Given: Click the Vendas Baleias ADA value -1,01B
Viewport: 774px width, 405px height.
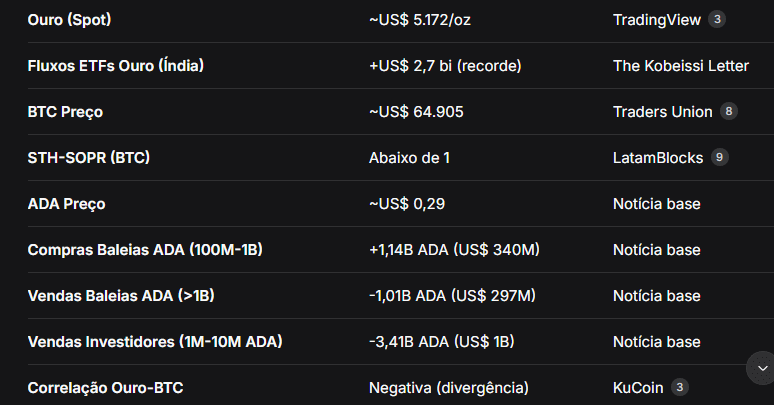Looking at the screenshot, I should pos(452,296).
